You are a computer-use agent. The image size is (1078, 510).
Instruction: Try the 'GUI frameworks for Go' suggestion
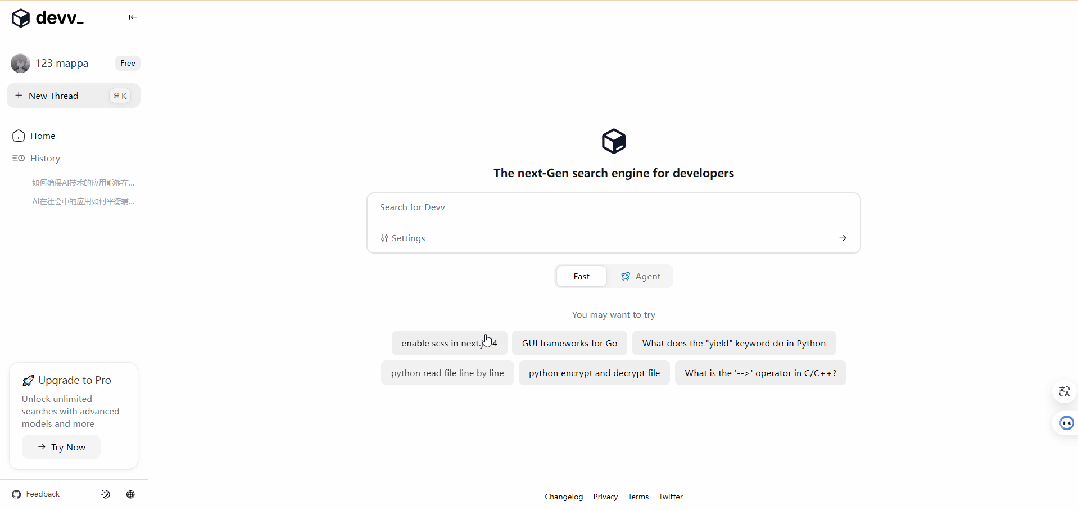(x=570, y=343)
